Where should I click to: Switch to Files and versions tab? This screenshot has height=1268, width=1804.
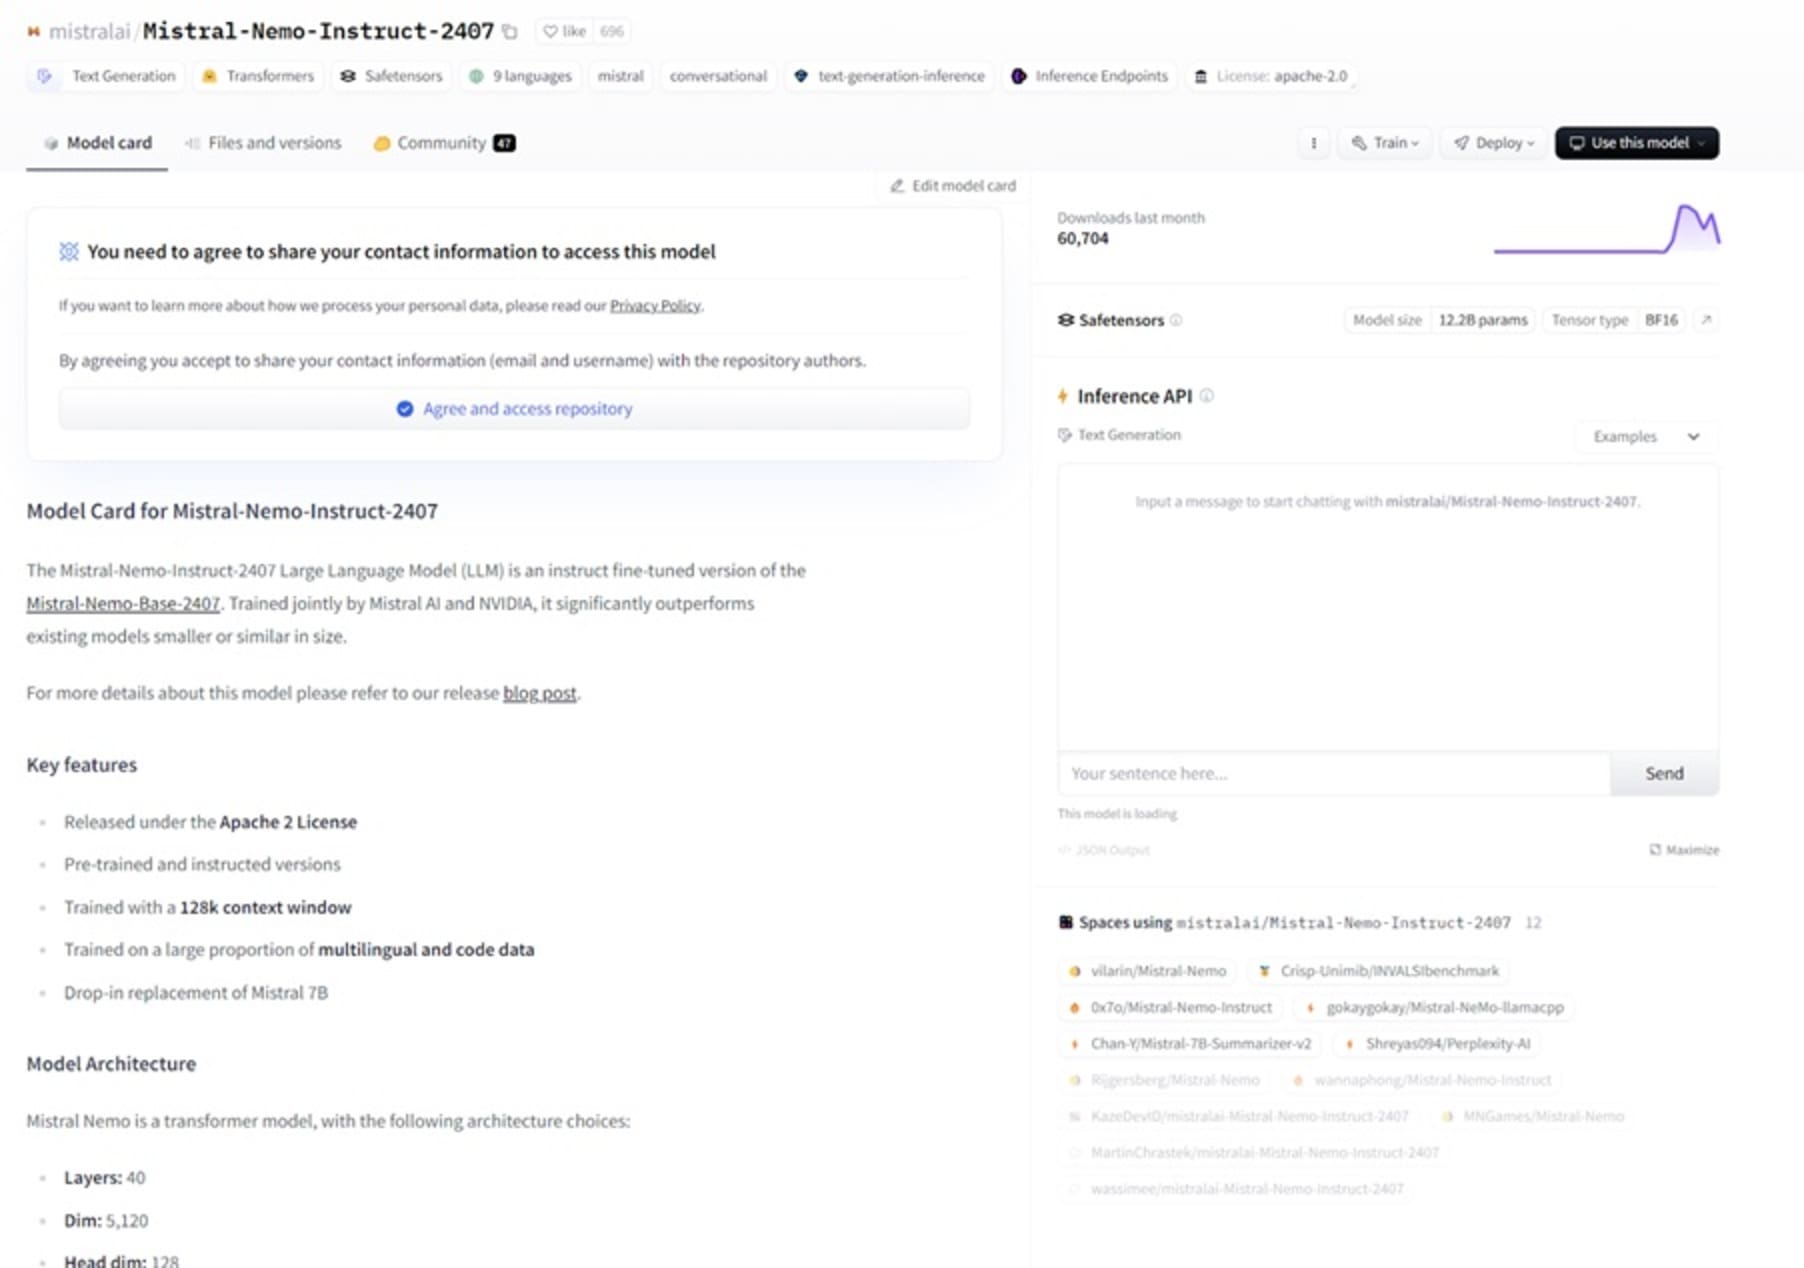[x=263, y=143]
